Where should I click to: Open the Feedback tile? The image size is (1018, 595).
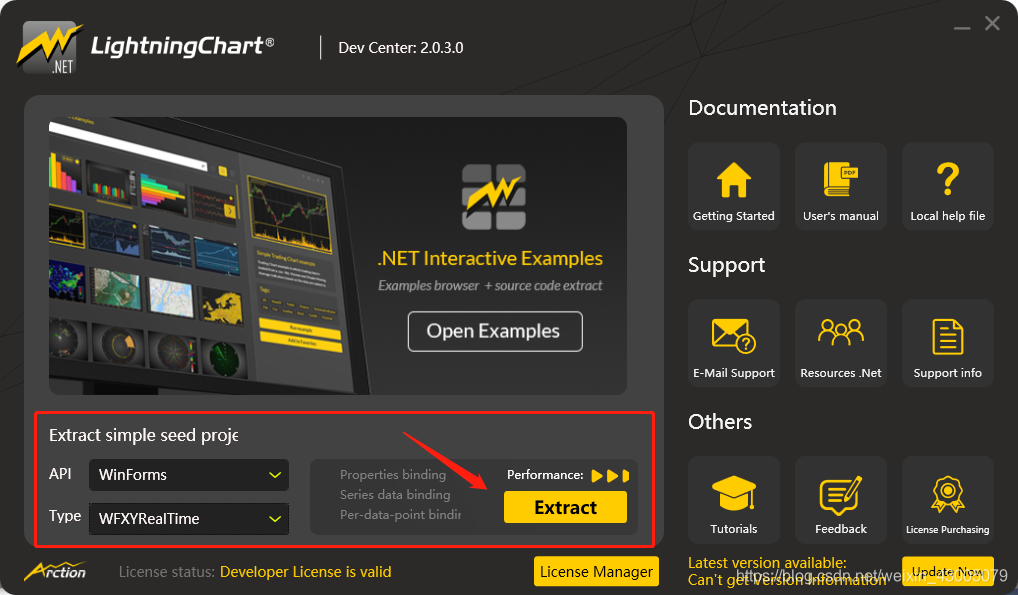tap(841, 500)
